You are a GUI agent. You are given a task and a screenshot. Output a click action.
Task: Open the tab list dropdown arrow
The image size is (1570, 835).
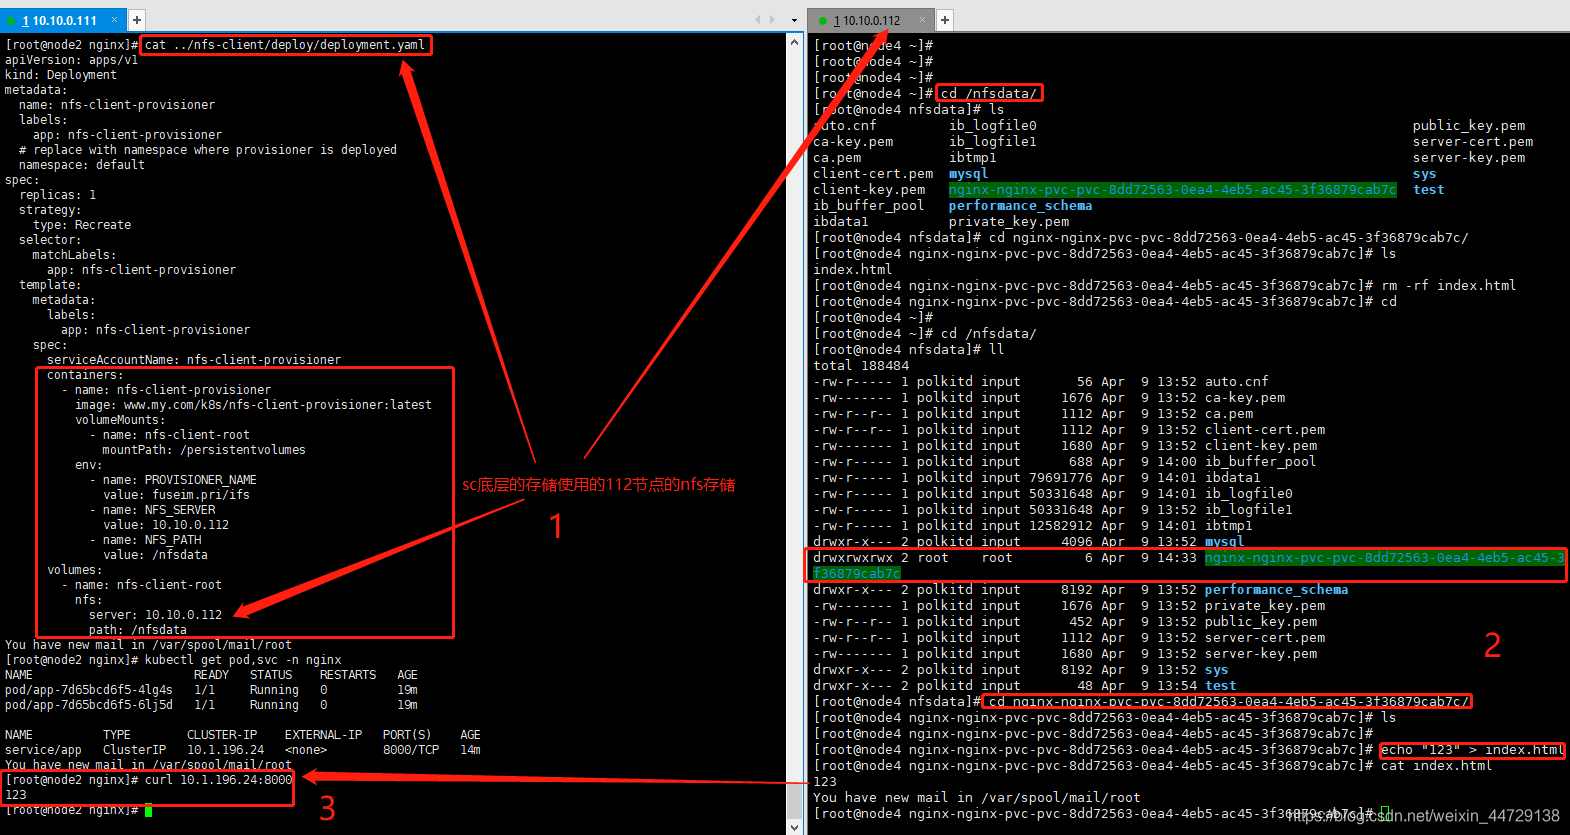(795, 20)
